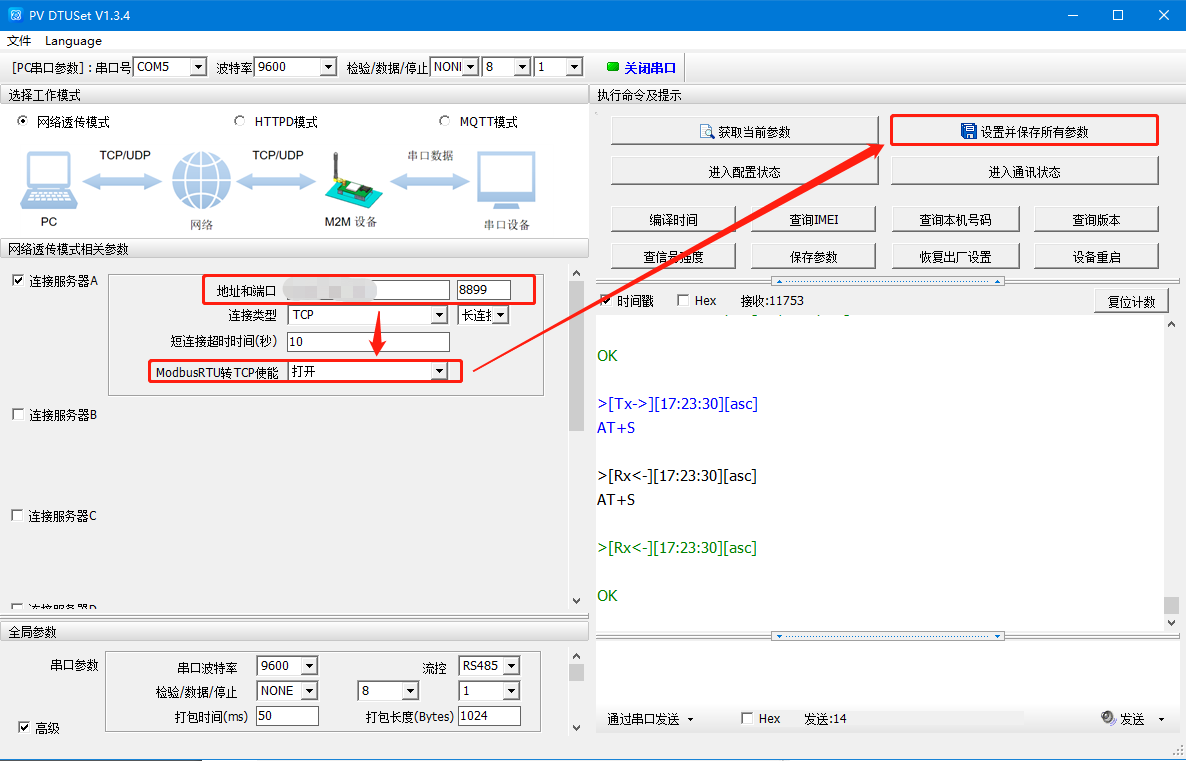Select the MQTT模式 radio button

click(x=445, y=122)
